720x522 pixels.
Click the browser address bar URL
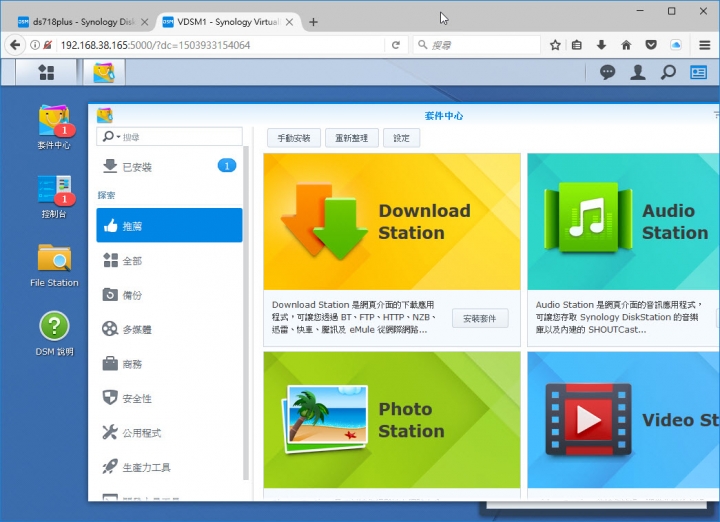click(155, 45)
